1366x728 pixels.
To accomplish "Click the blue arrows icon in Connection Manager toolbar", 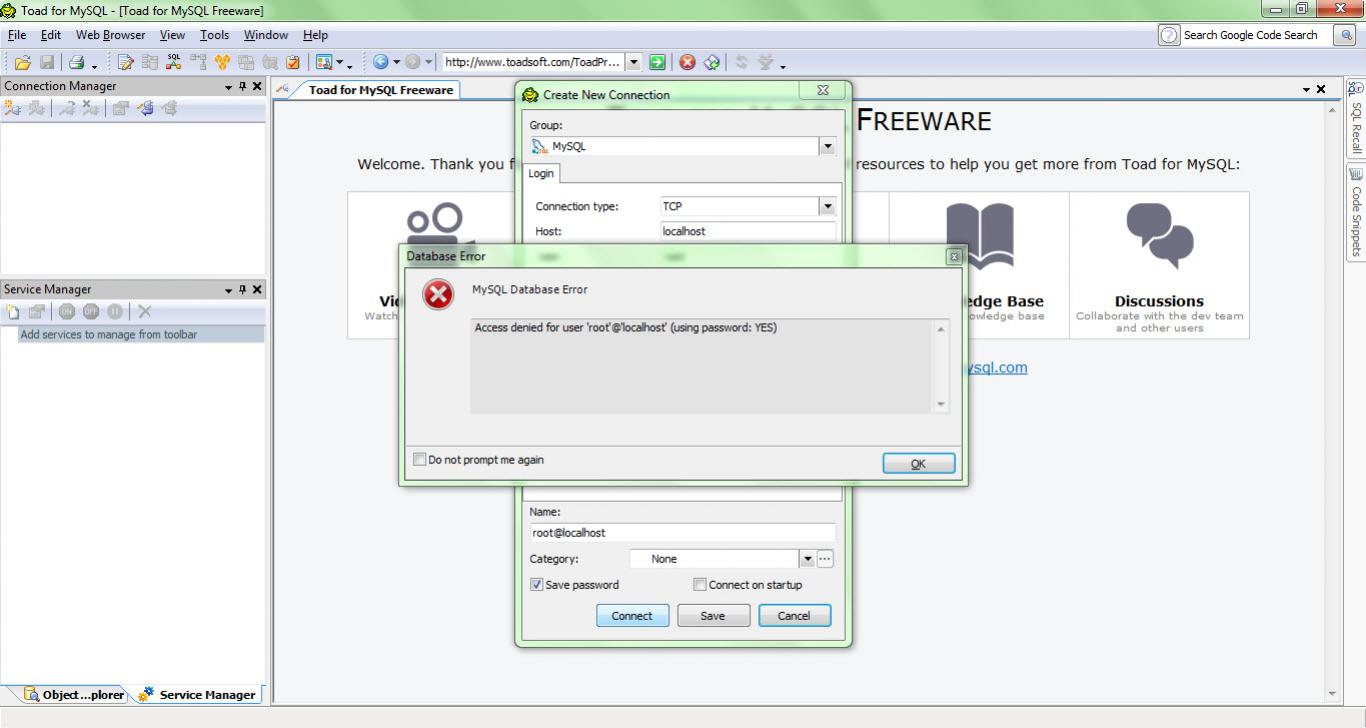I will [145, 108].
